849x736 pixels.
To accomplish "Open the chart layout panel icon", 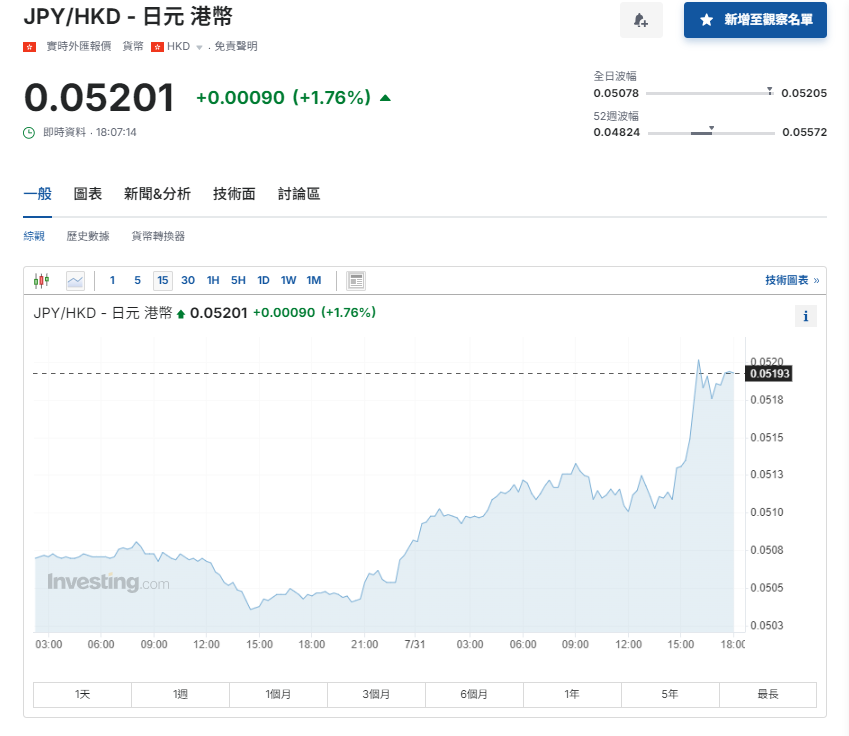I will [356, 281].
